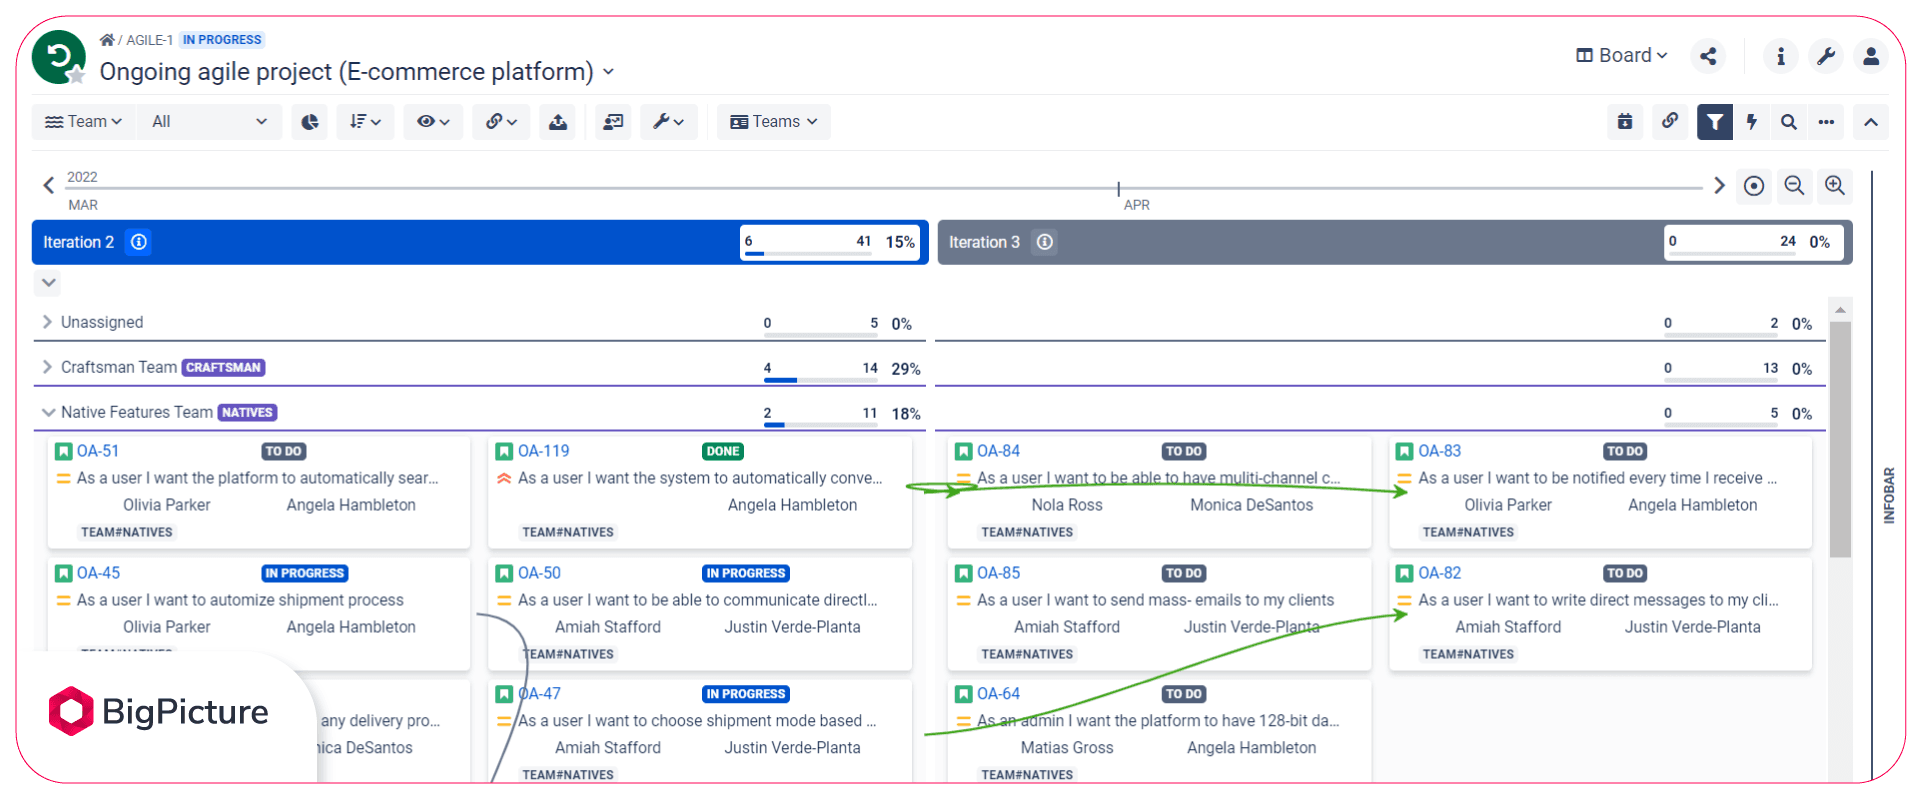The image size is (1920, 803).
Task: Toggle the eye visibility options dropdown
Action: [433, 122]
